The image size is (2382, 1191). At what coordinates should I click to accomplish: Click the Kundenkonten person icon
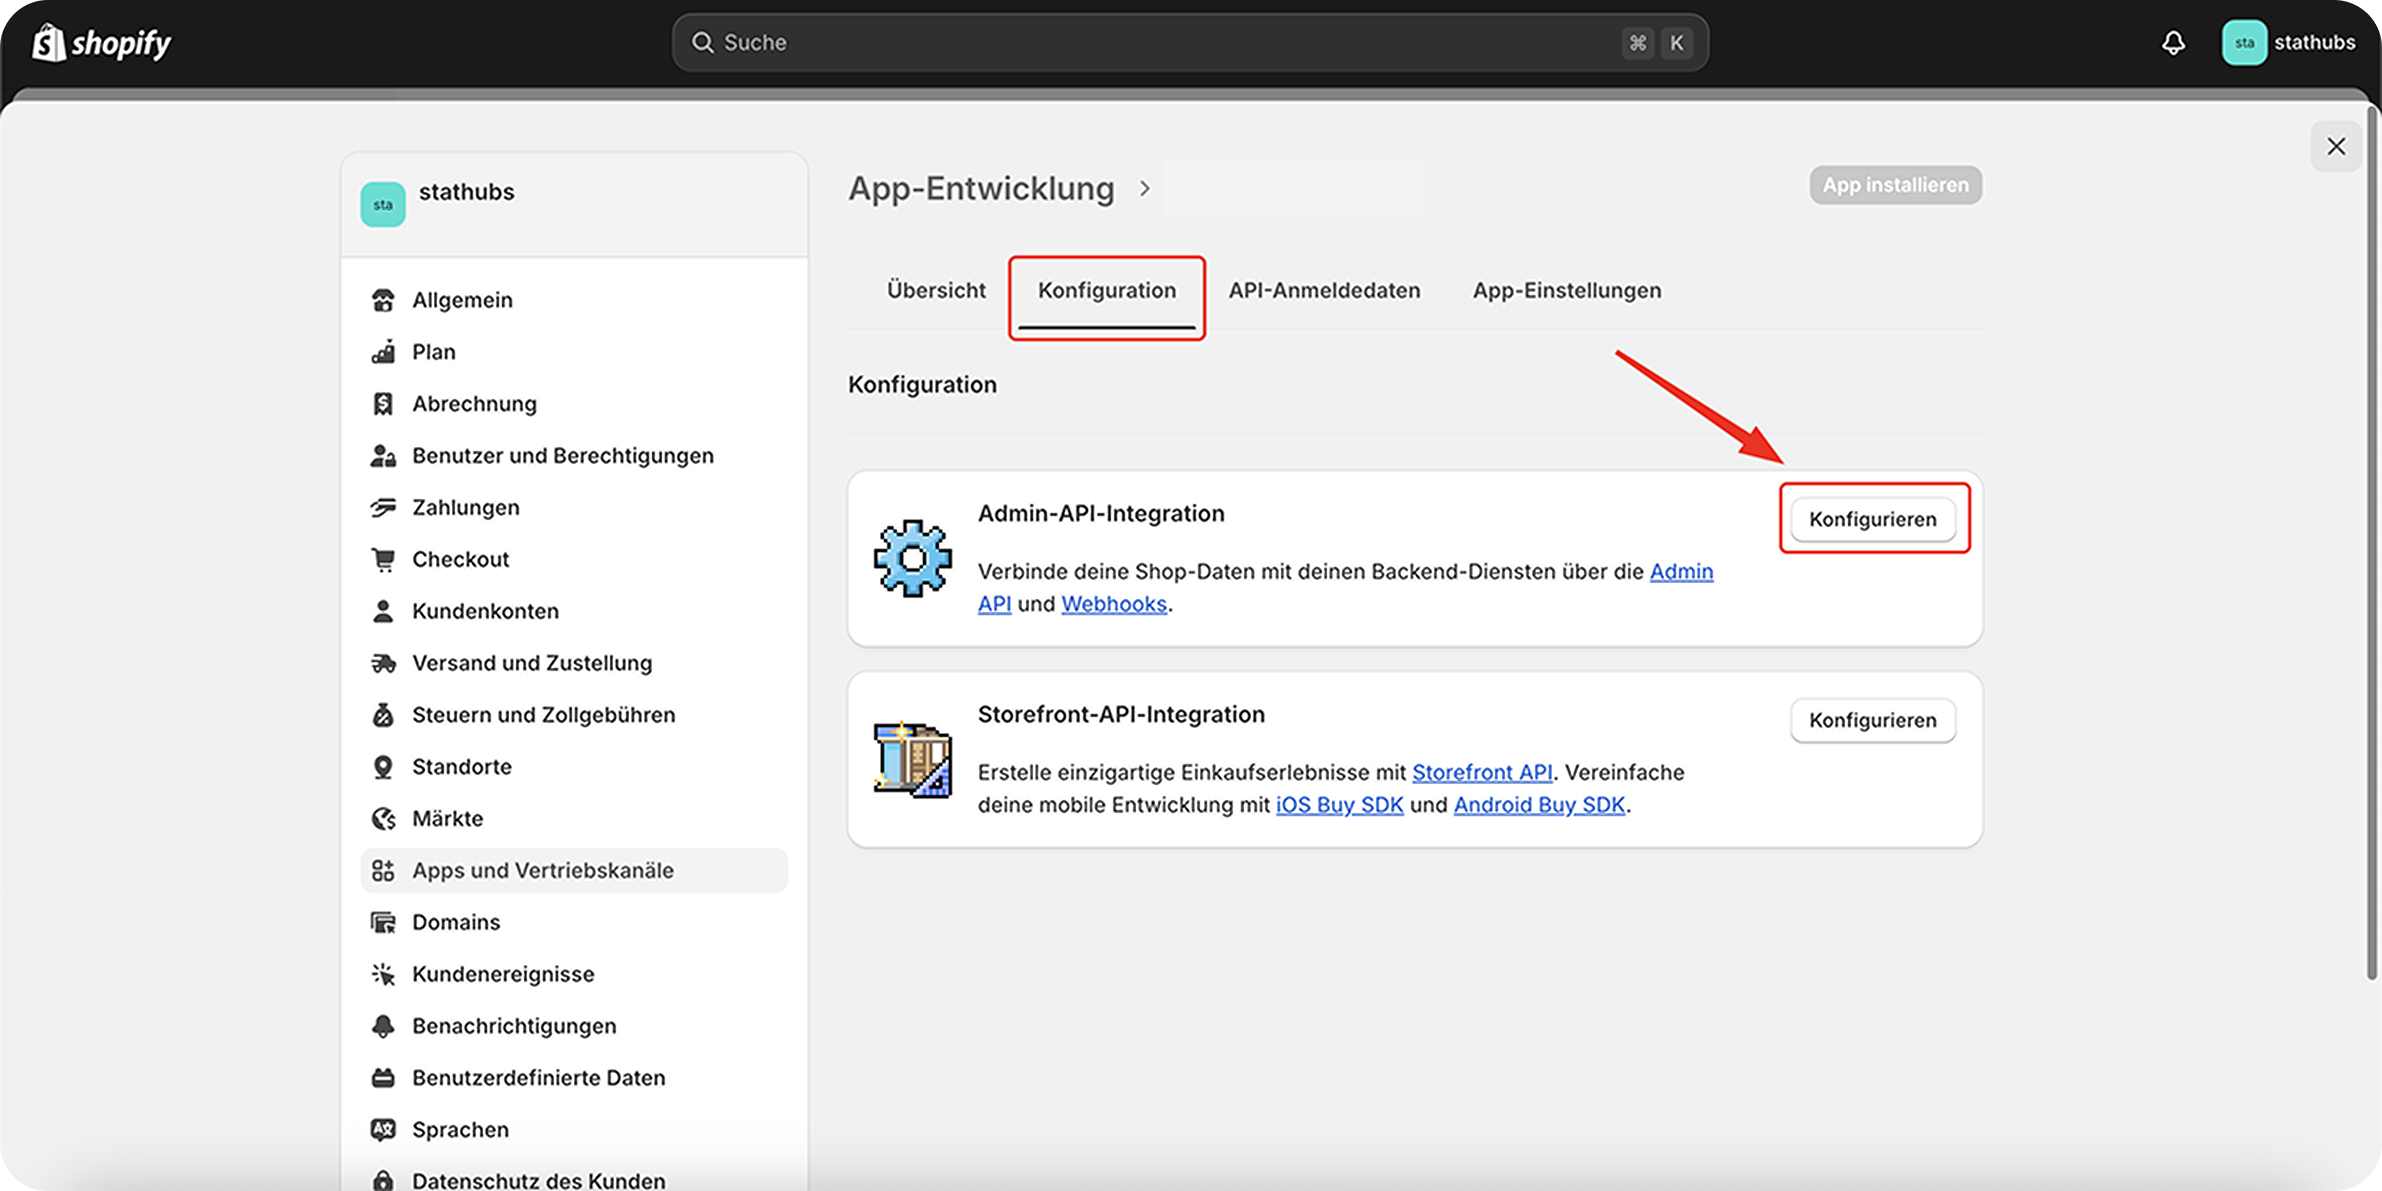pos(383,611)
